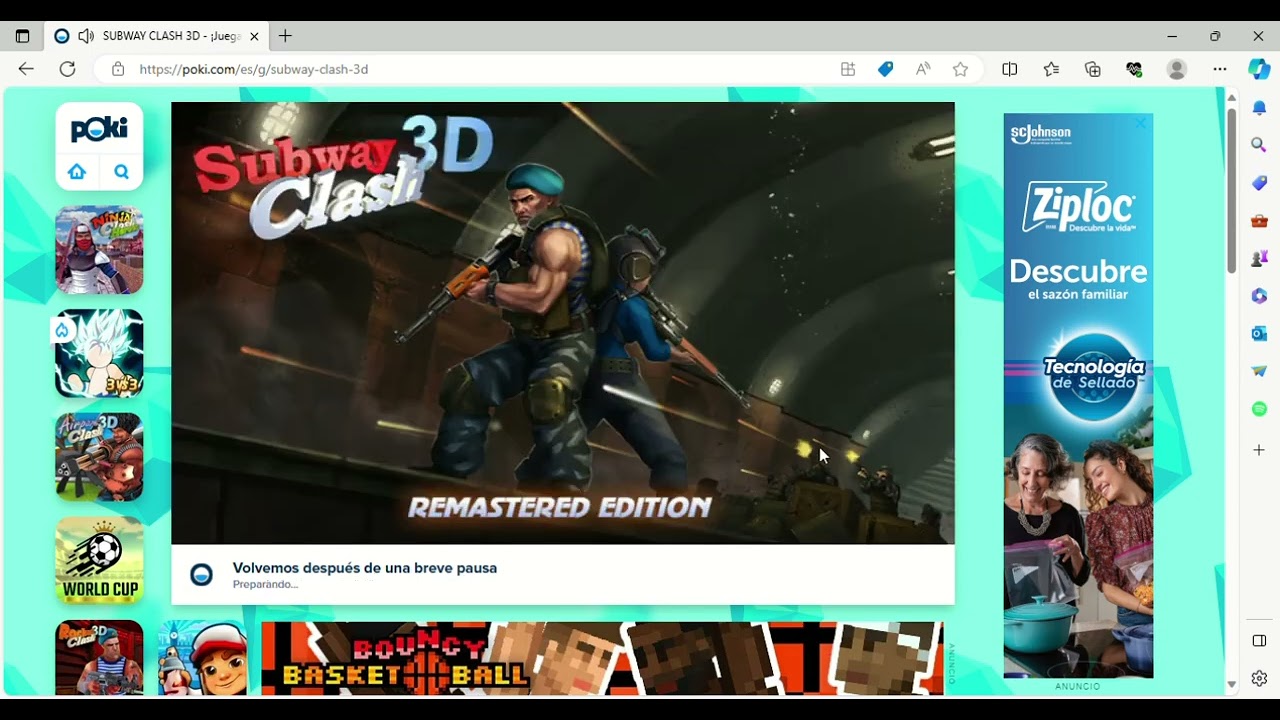Screen dimensions: 1280x720
Task: Open the Favorites list icon
Action: (x=1051, y=69)
